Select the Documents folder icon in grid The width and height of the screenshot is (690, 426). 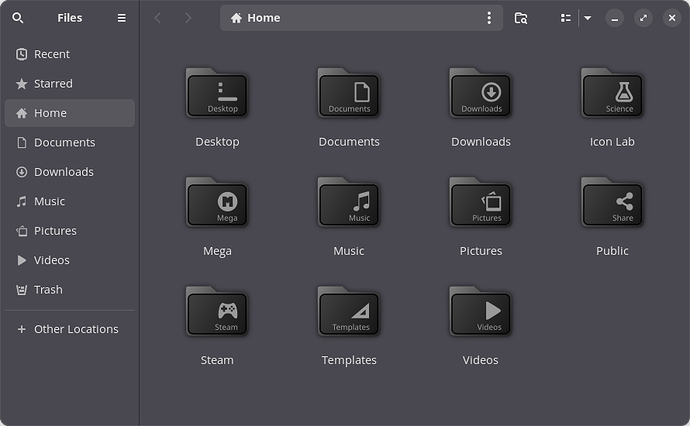pyautogui.click(x=349, y=93)
